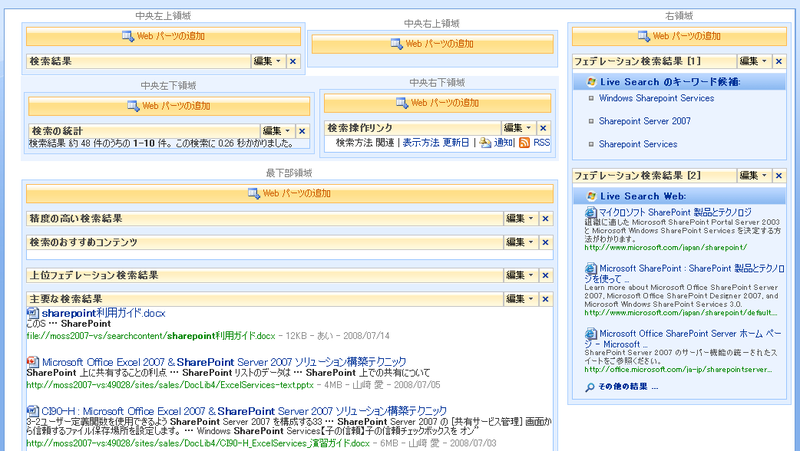
Task: Close the 検索操作リンク web part
Action: click(x=543, y=128)
